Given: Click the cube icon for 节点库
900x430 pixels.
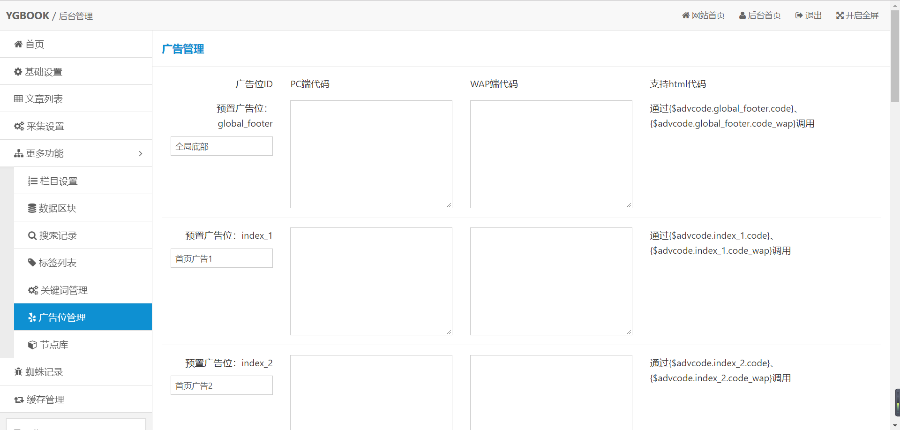Looking at the screenshot, I should (32, 344).
